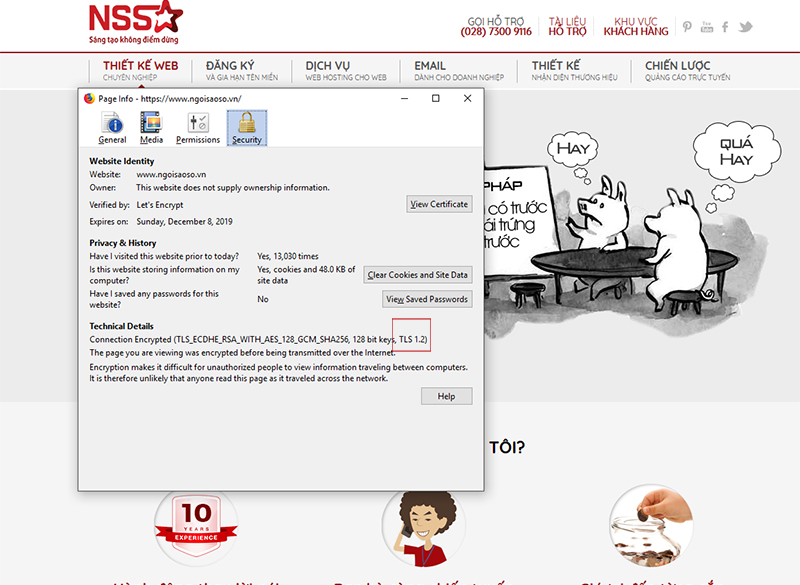Click the Help button in dialog

click(x=446, y=396)
